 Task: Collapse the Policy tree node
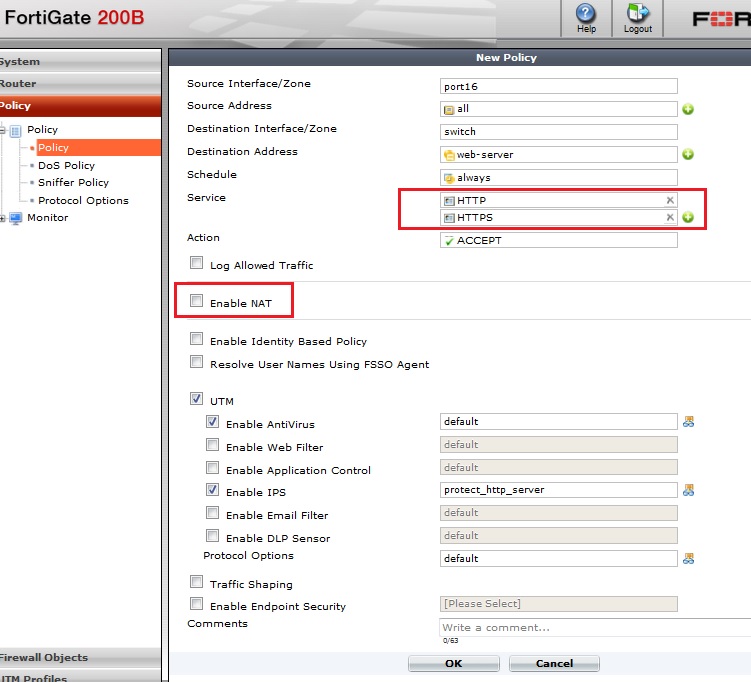click(x=2, y=130)
